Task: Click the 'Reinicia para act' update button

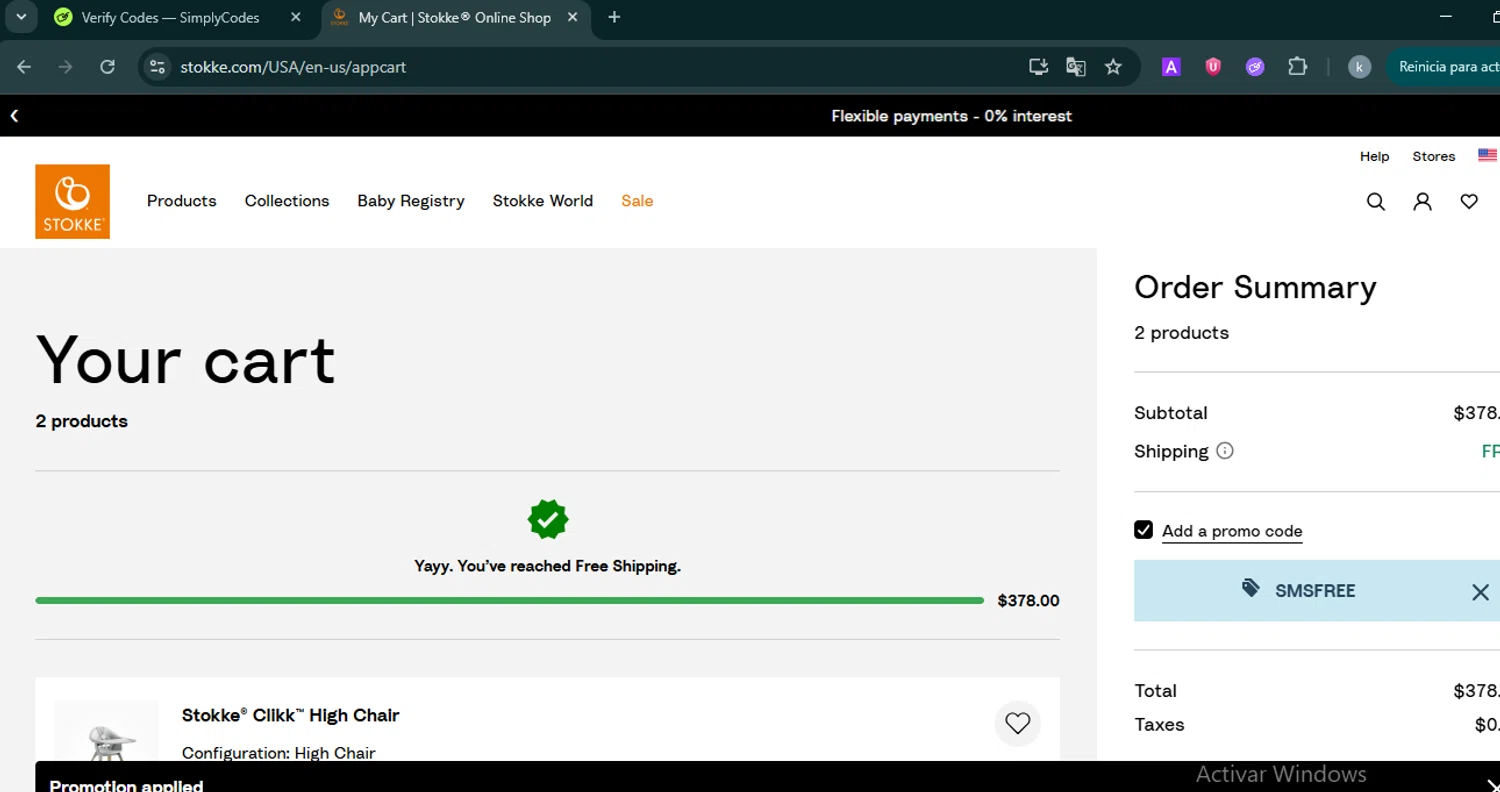Action: (x=1443, y=67)
